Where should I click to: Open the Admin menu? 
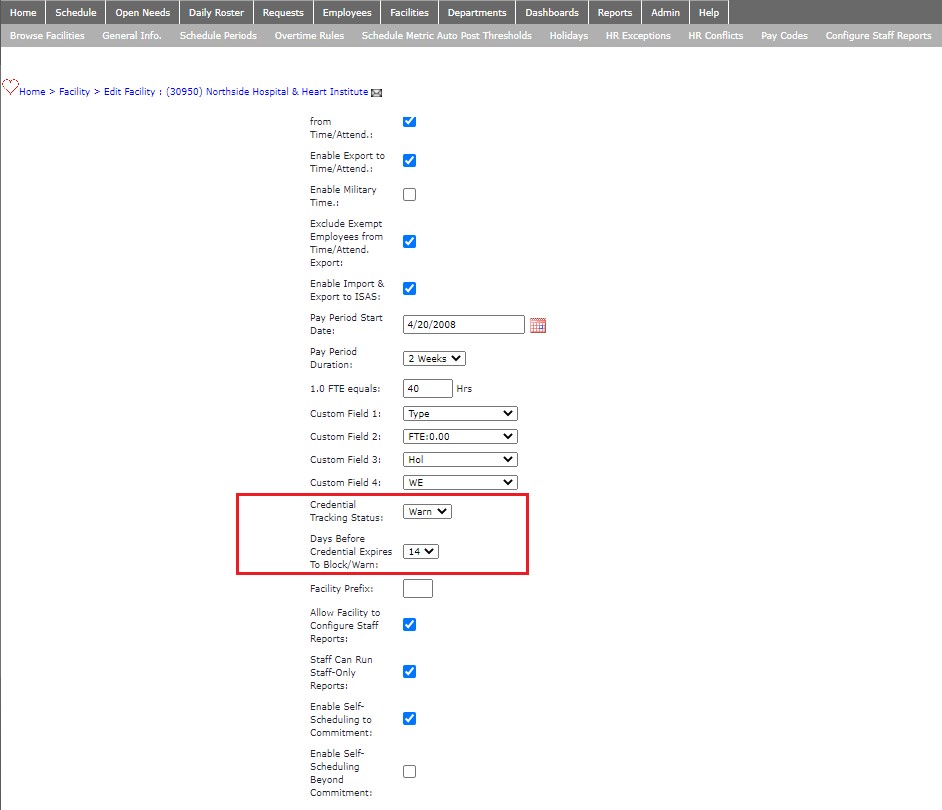[665, 13]
